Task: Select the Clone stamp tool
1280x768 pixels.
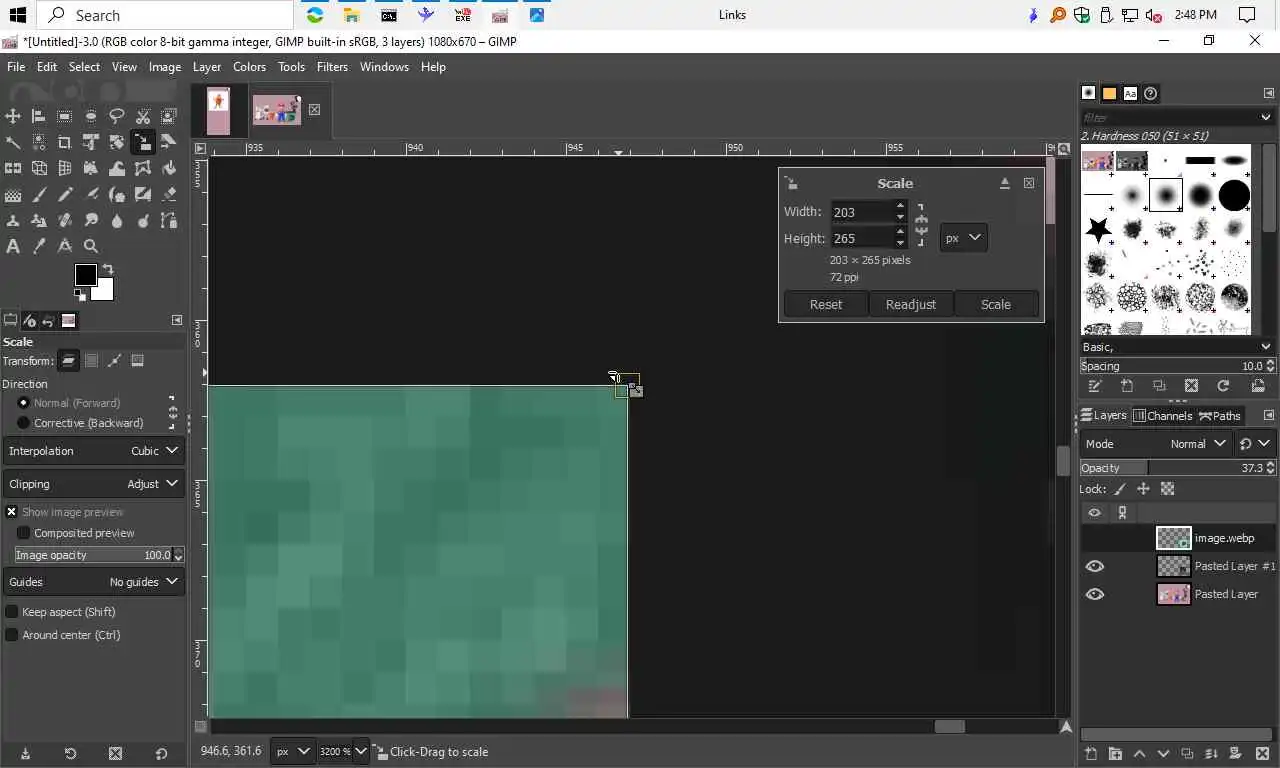Action: (x=13, y=220)
